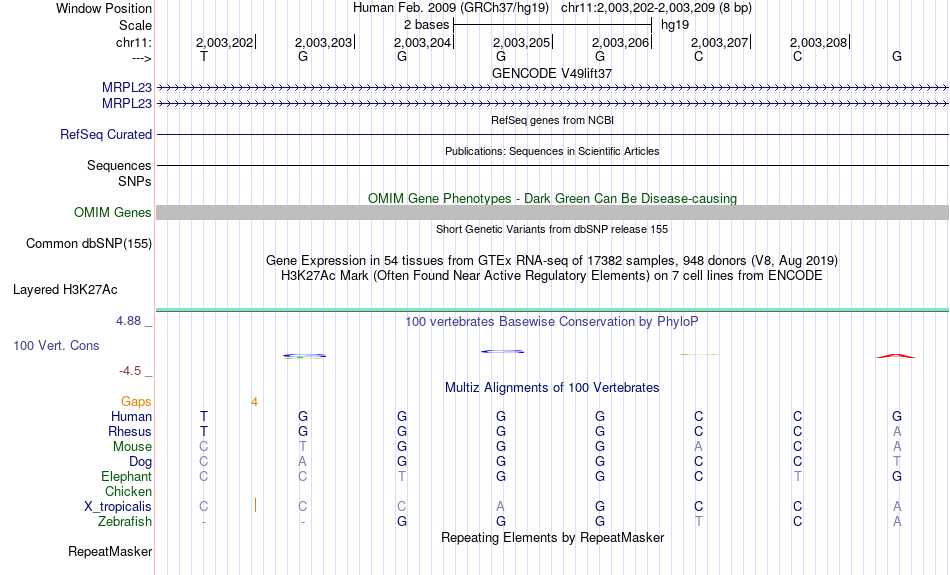
Task: Select the Rhesus species label
Action: click(130, 432)
